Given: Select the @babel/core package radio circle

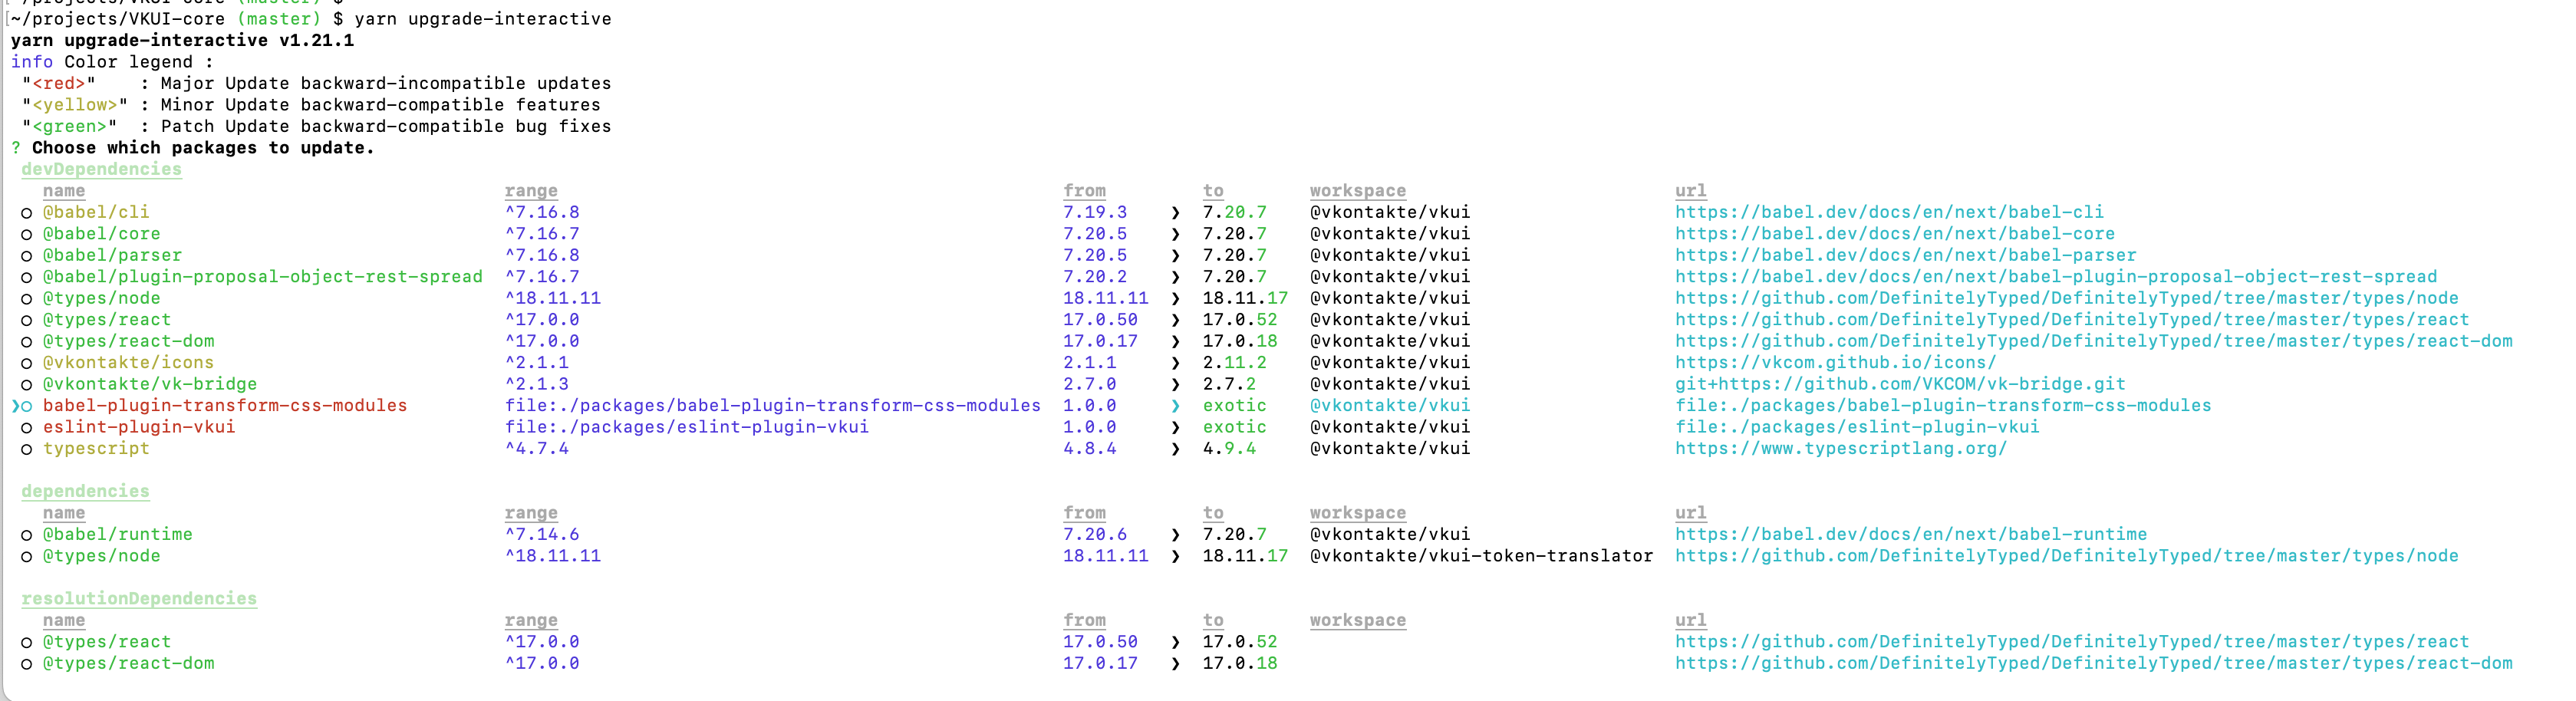Looking at the screenshot, I should (x=27, y=234).
